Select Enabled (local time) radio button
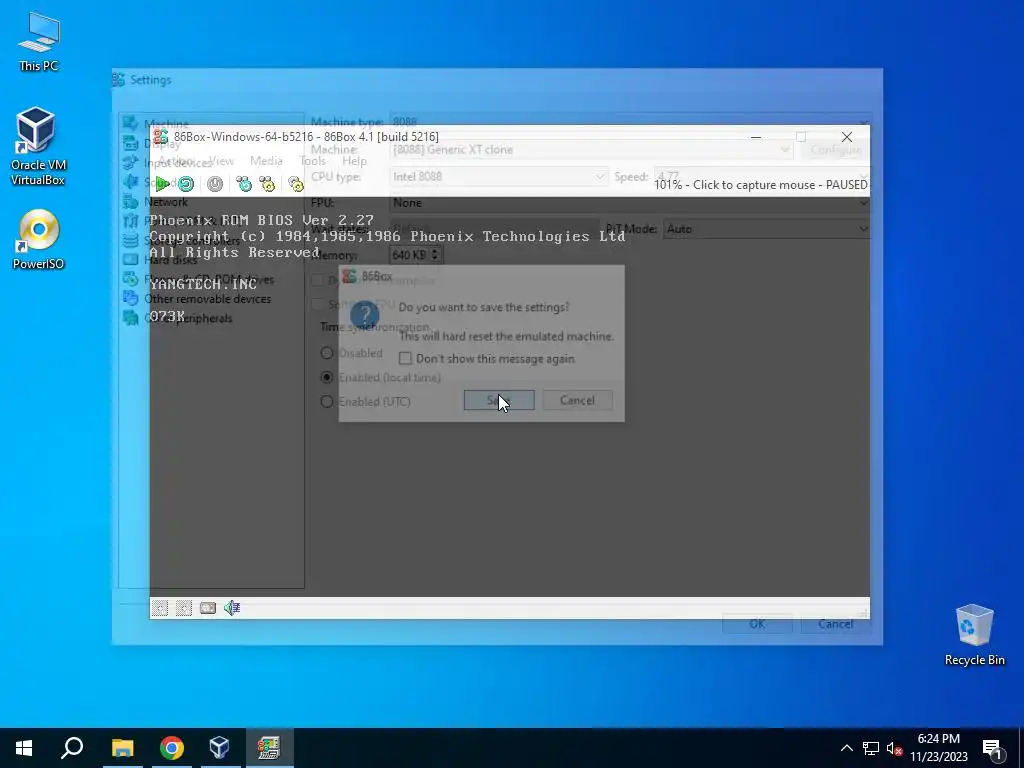Image resolution: width=1024 pixels, height=768 pixels. click(x=327, y=377)
